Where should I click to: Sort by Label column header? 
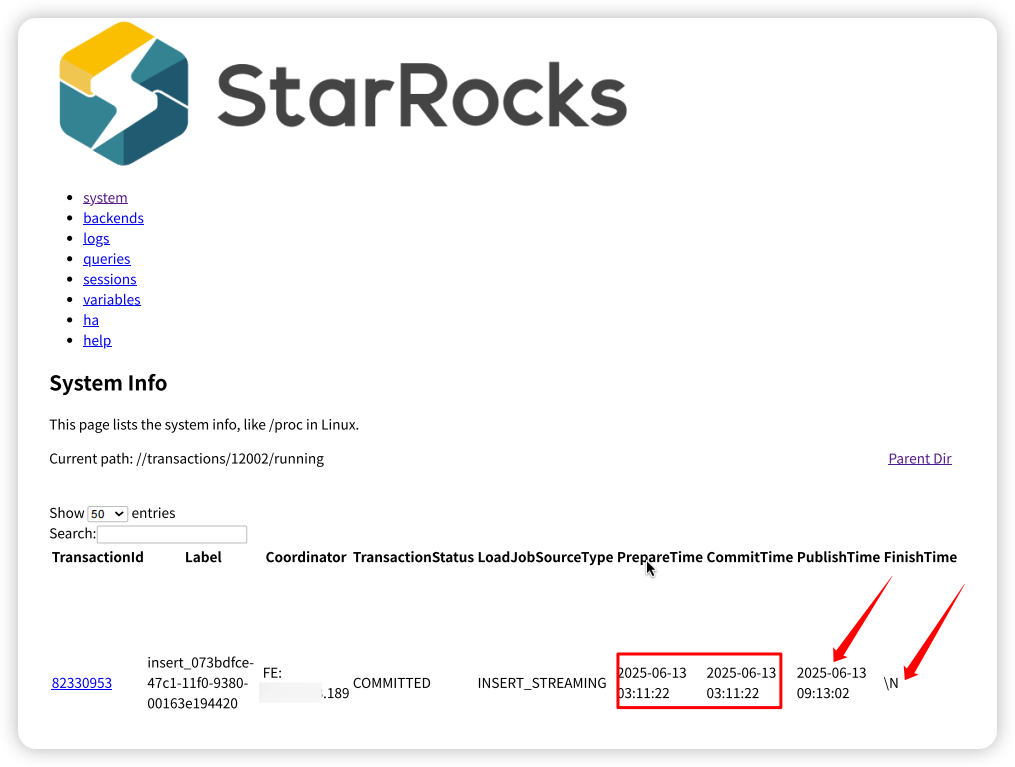(203, 557)
